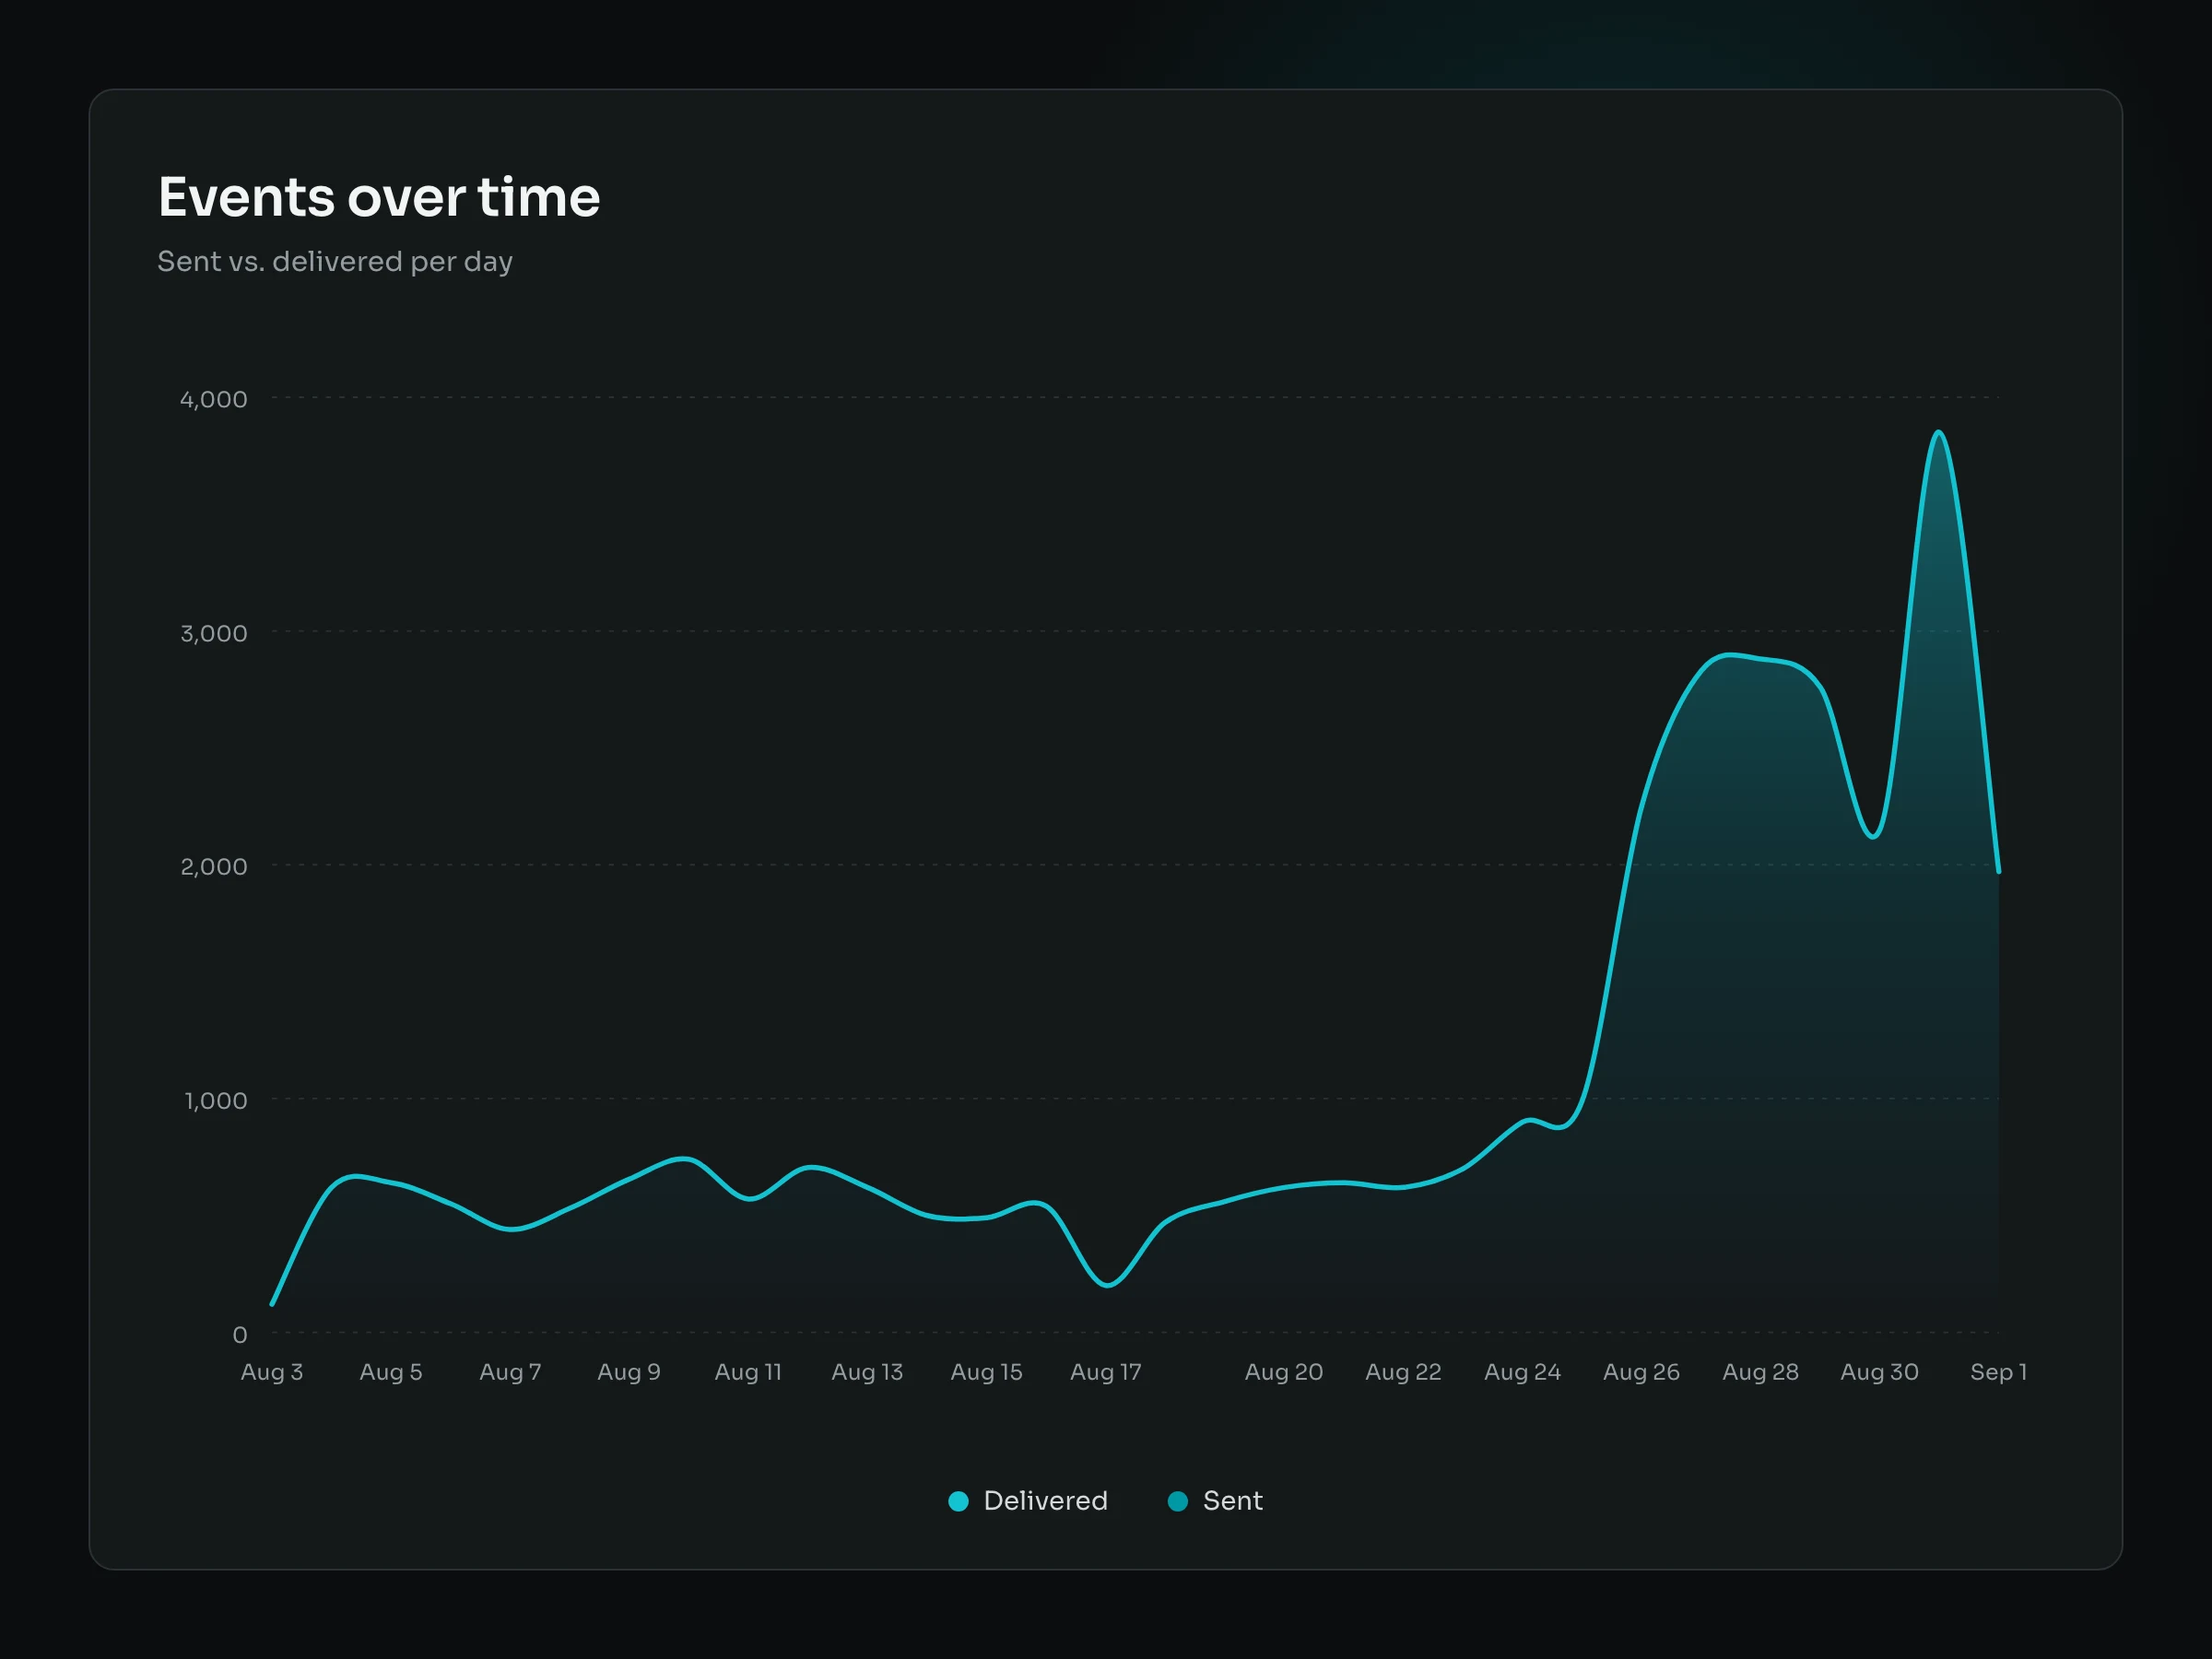This screenshot has width=2212, height=1659.
Task: Toggle the Sent series in the legend
Action: (1215, 1501)
